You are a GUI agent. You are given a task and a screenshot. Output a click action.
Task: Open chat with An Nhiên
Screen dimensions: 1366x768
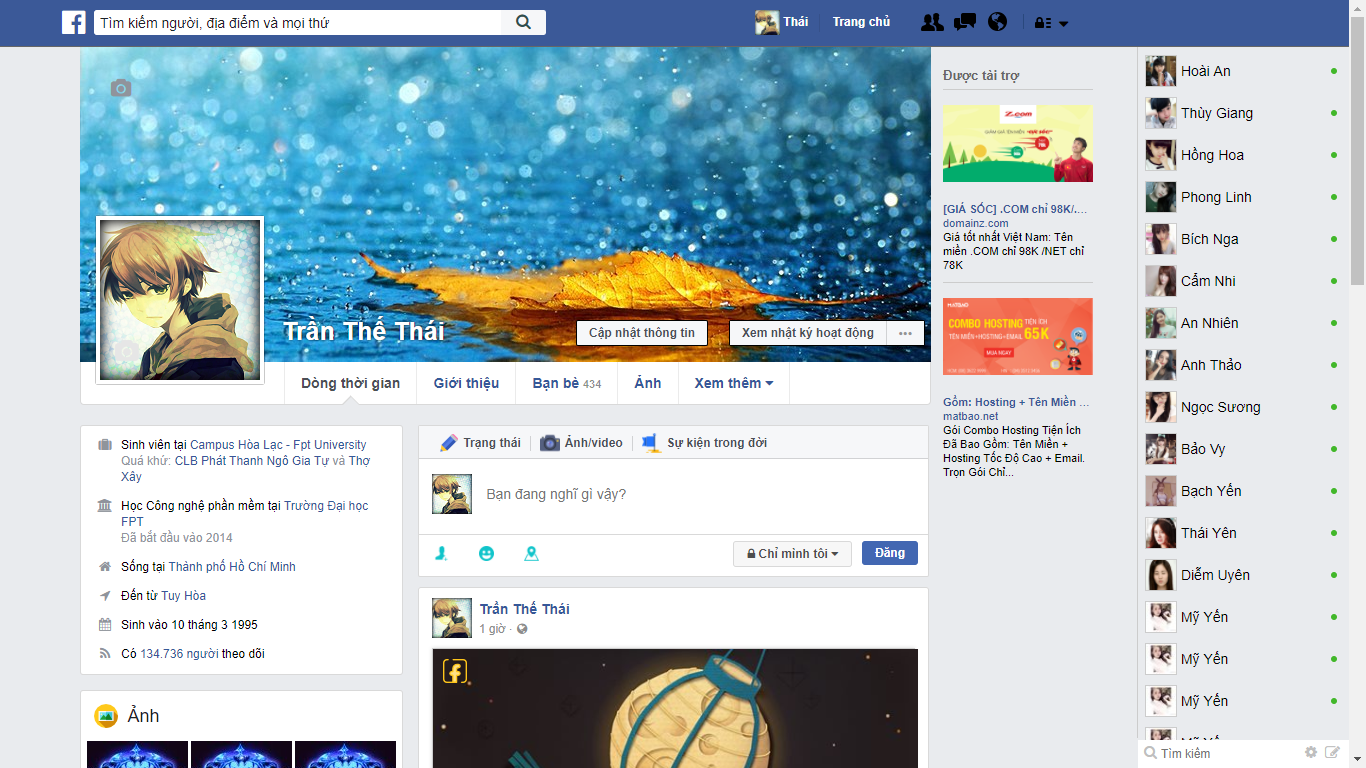pos(1243,323)
